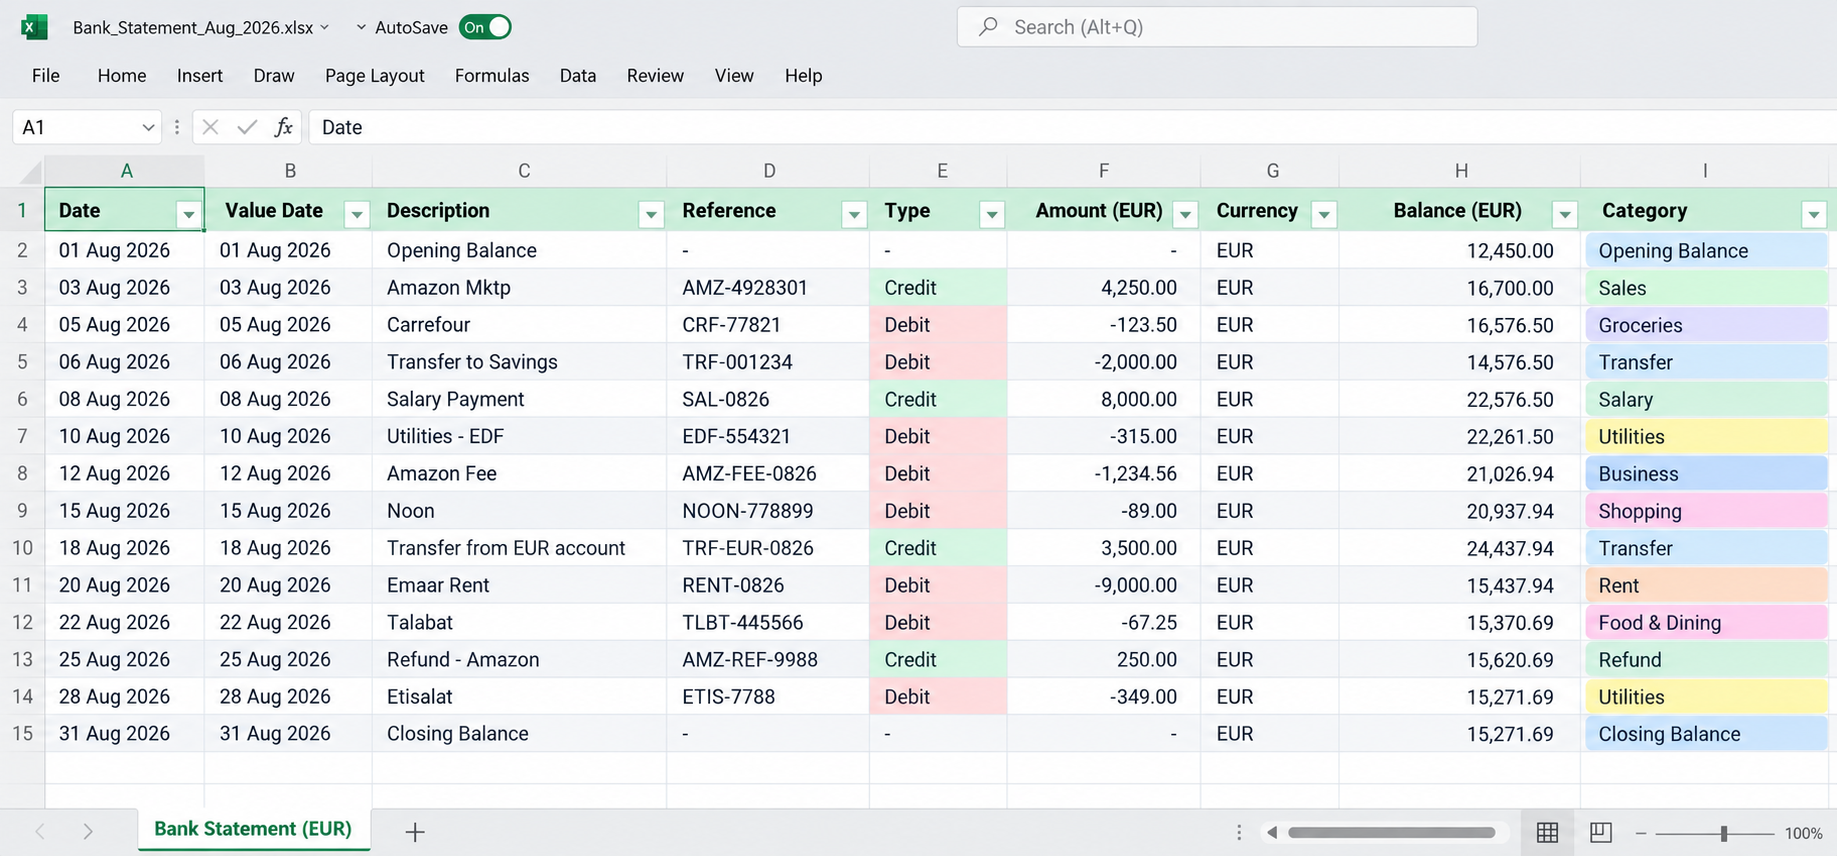Image resolution: width=1837 pixels, height=856 pixels.
Task: Expand the Name Box dropdown arrow
Action: point(148,127)
